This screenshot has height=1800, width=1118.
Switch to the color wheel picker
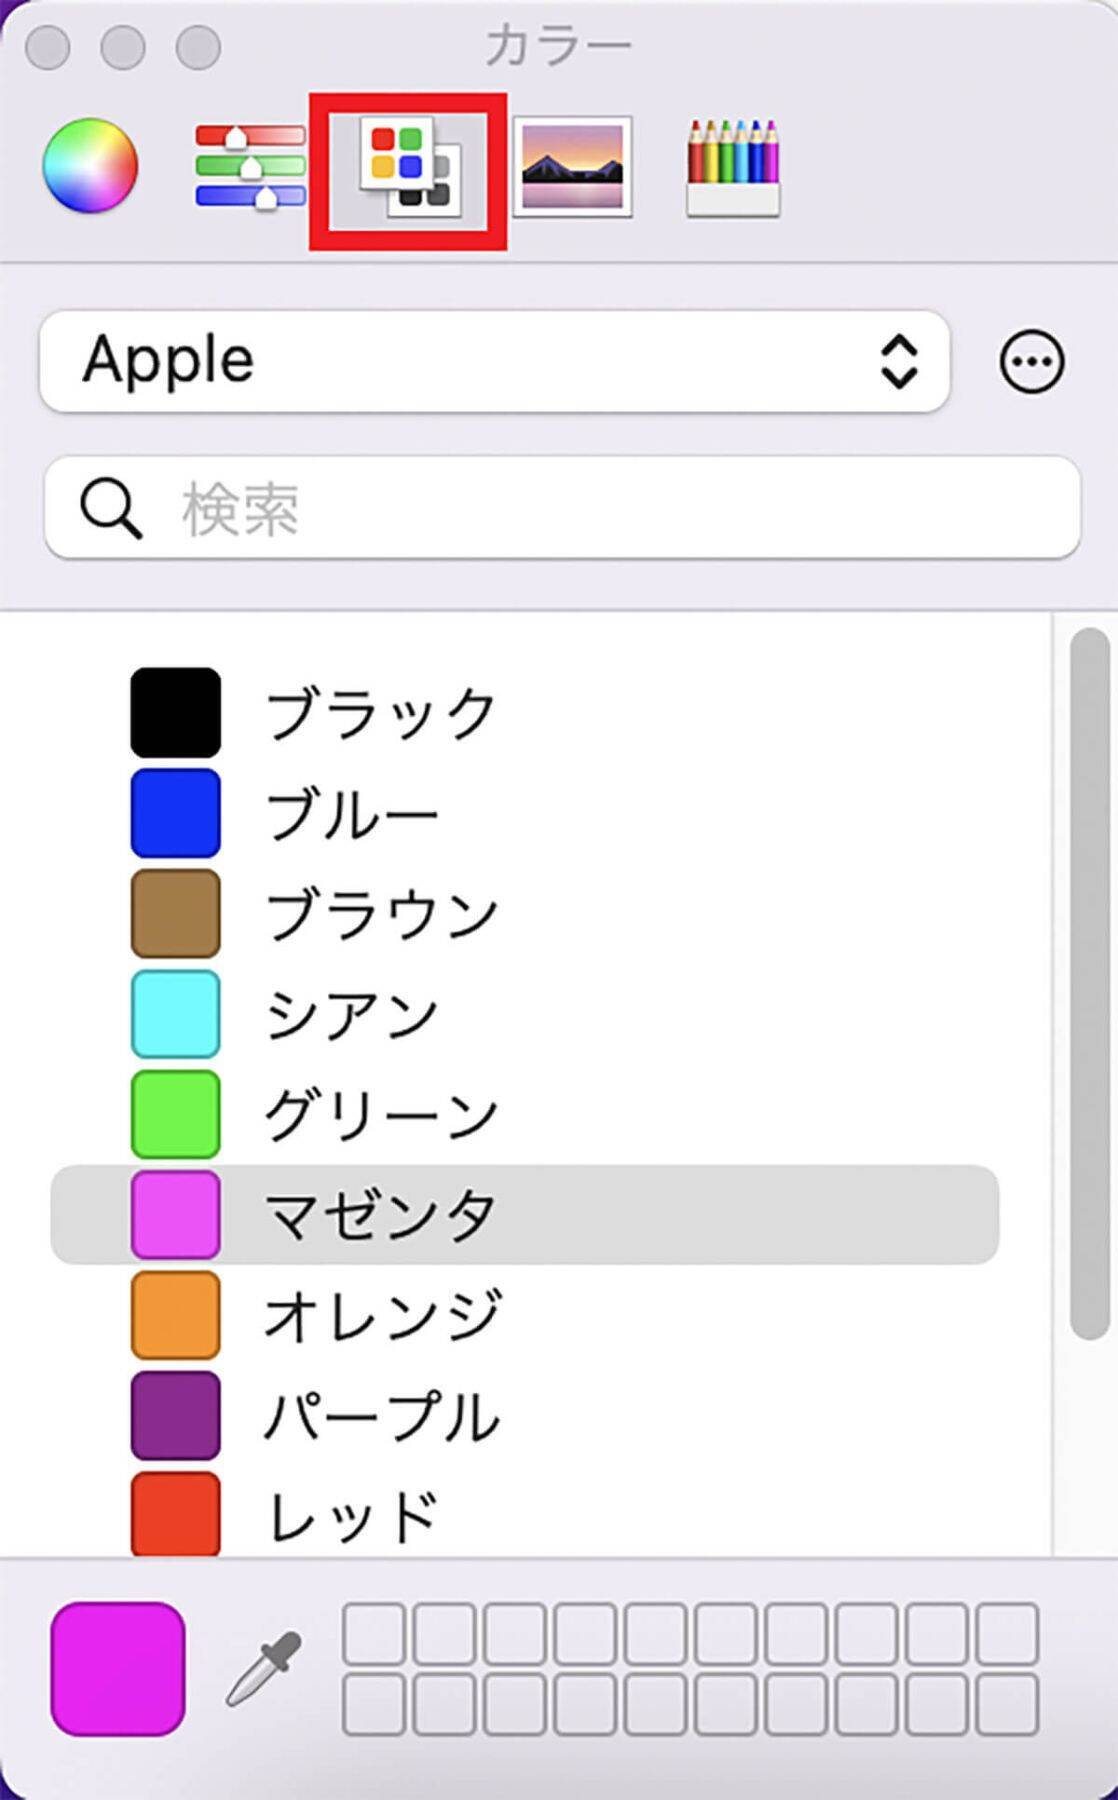[x=90, y=166]
